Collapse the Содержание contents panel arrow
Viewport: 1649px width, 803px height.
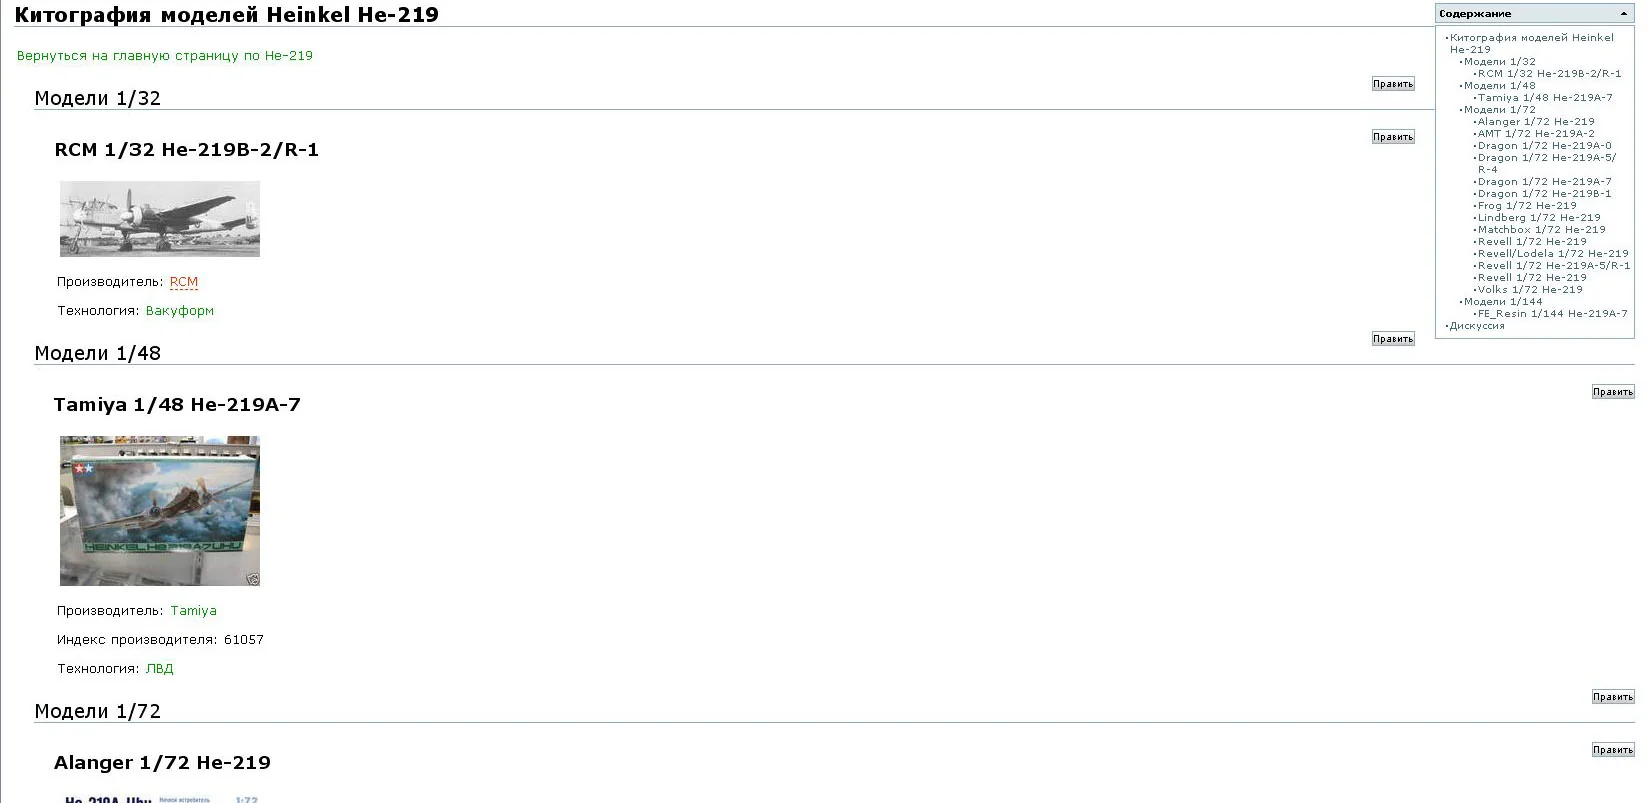pos(1623,14)
